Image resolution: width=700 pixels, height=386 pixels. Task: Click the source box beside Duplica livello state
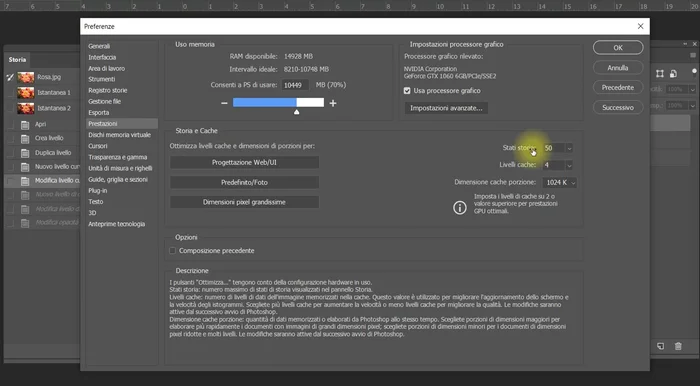tap(10, 153)
